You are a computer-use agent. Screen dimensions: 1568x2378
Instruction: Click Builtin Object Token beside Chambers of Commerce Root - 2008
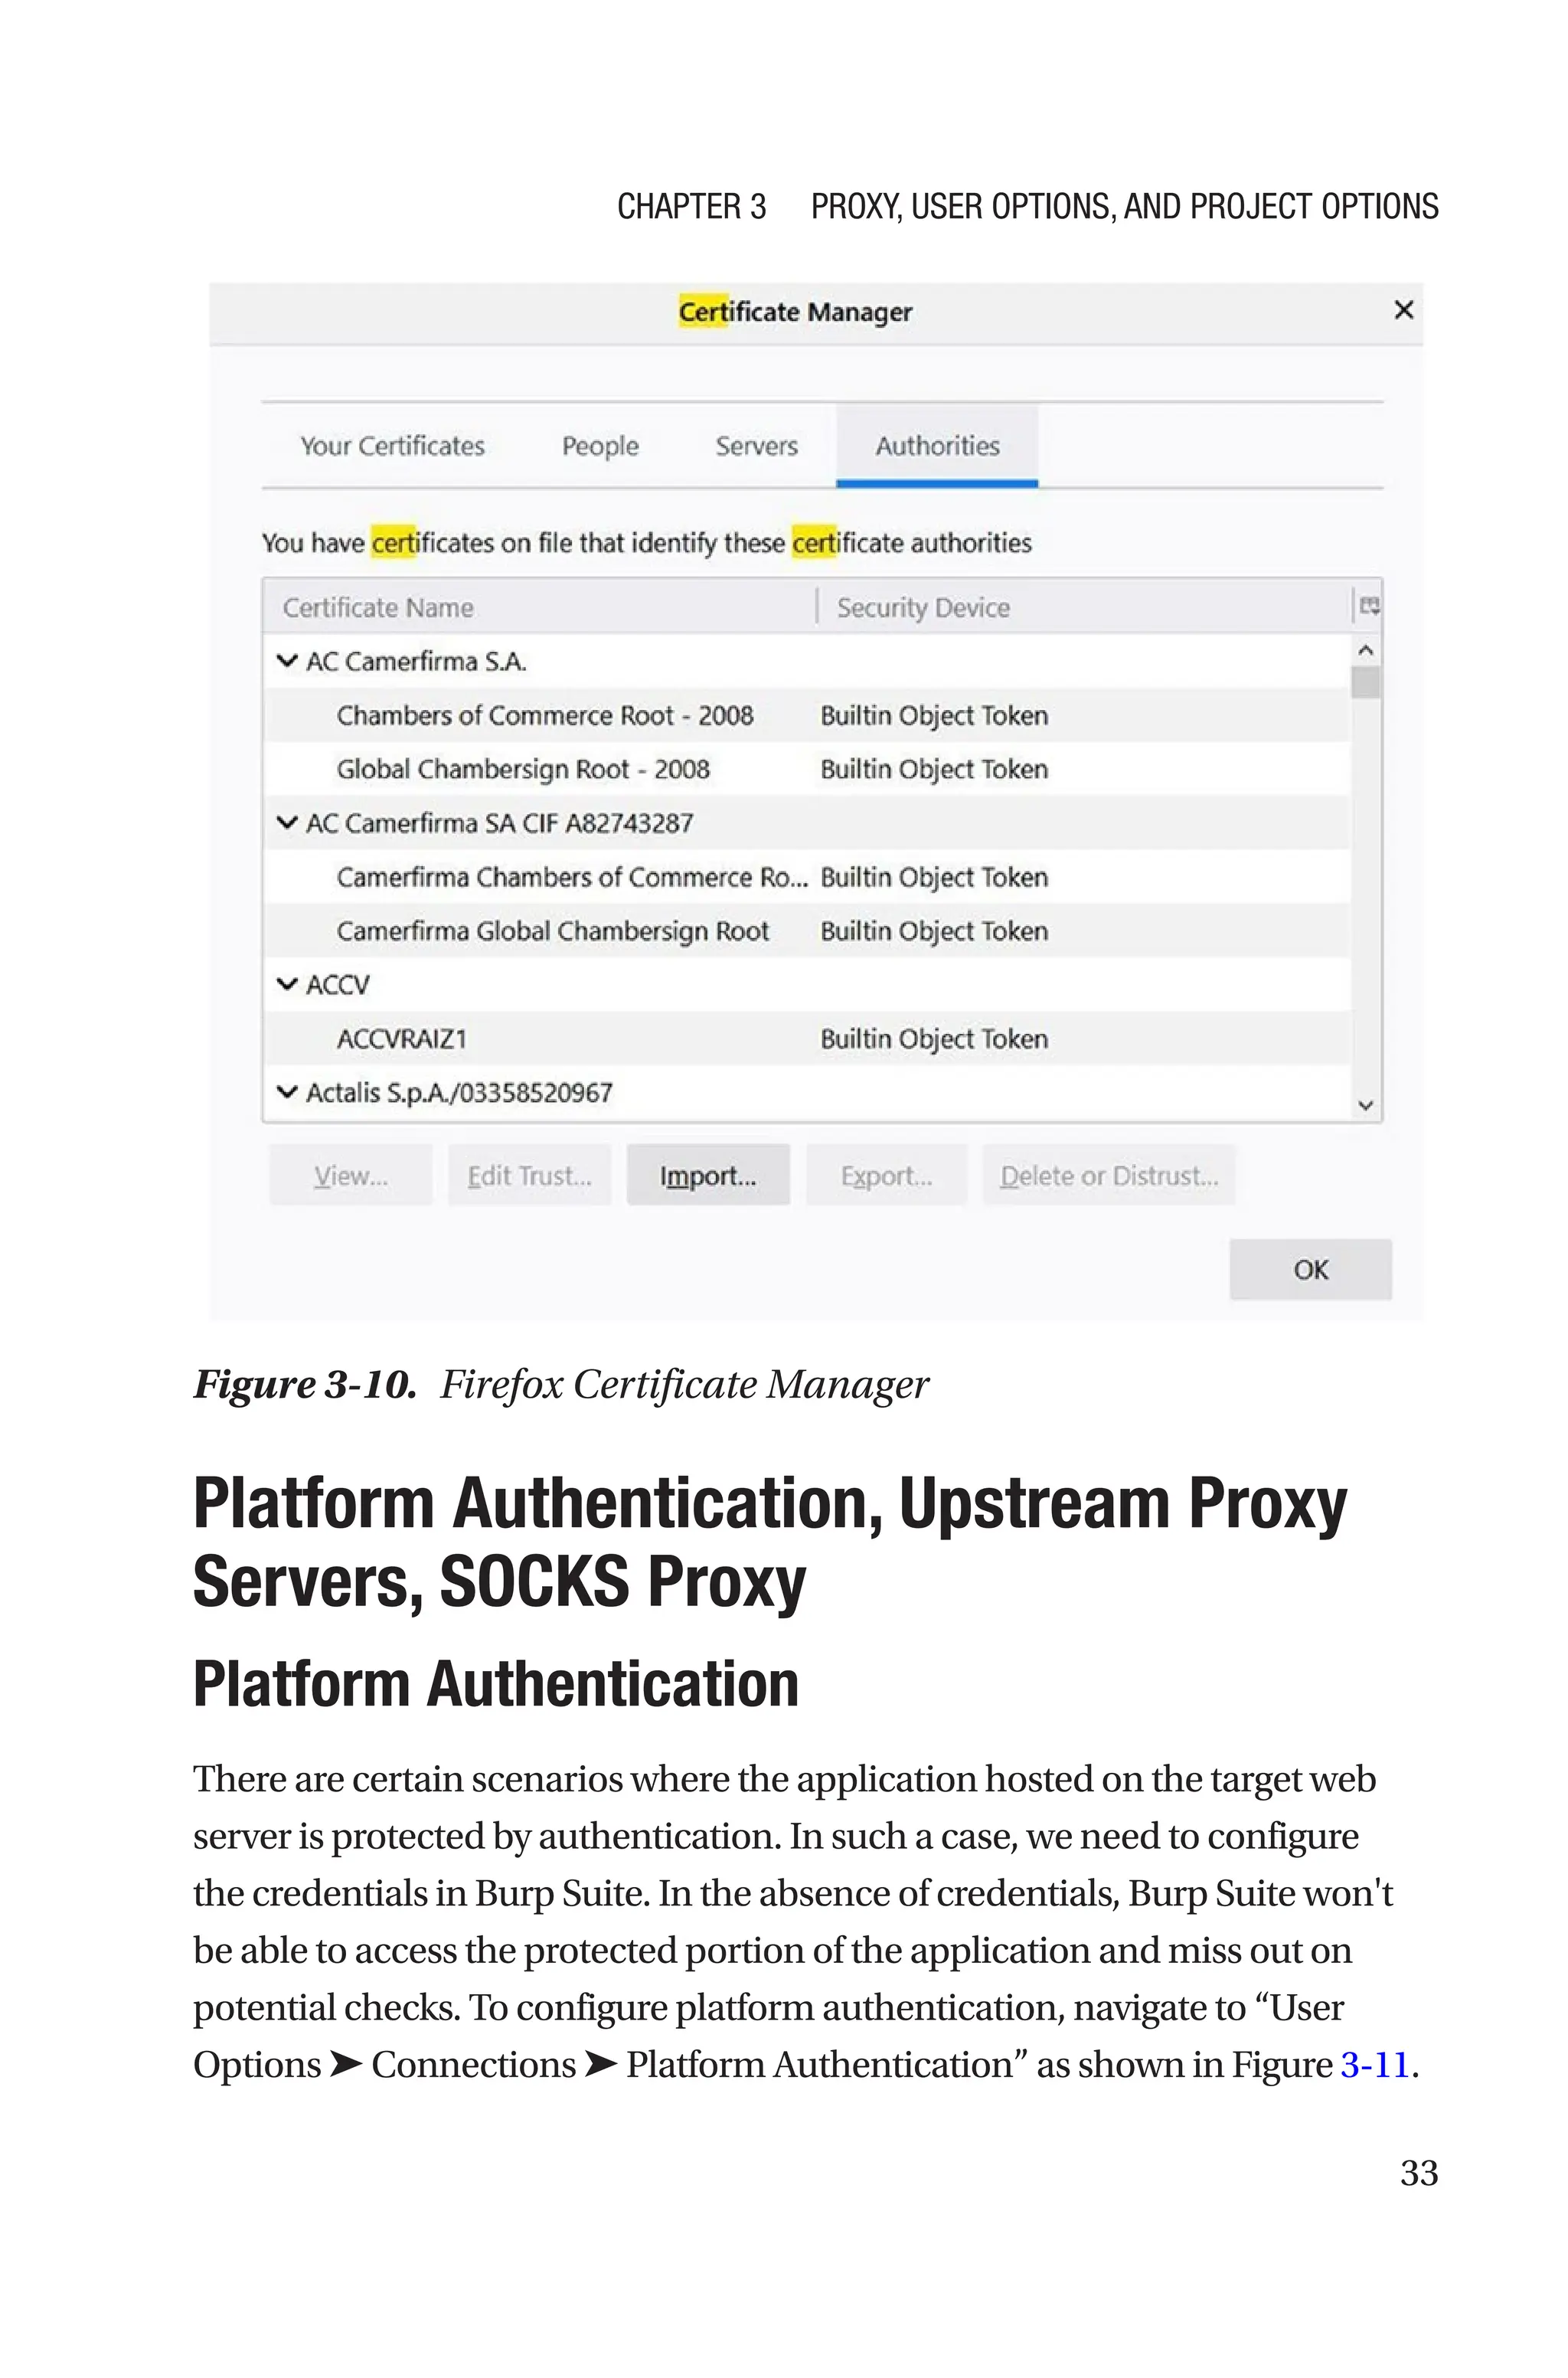pyautogui.click(x=934, y=715)
